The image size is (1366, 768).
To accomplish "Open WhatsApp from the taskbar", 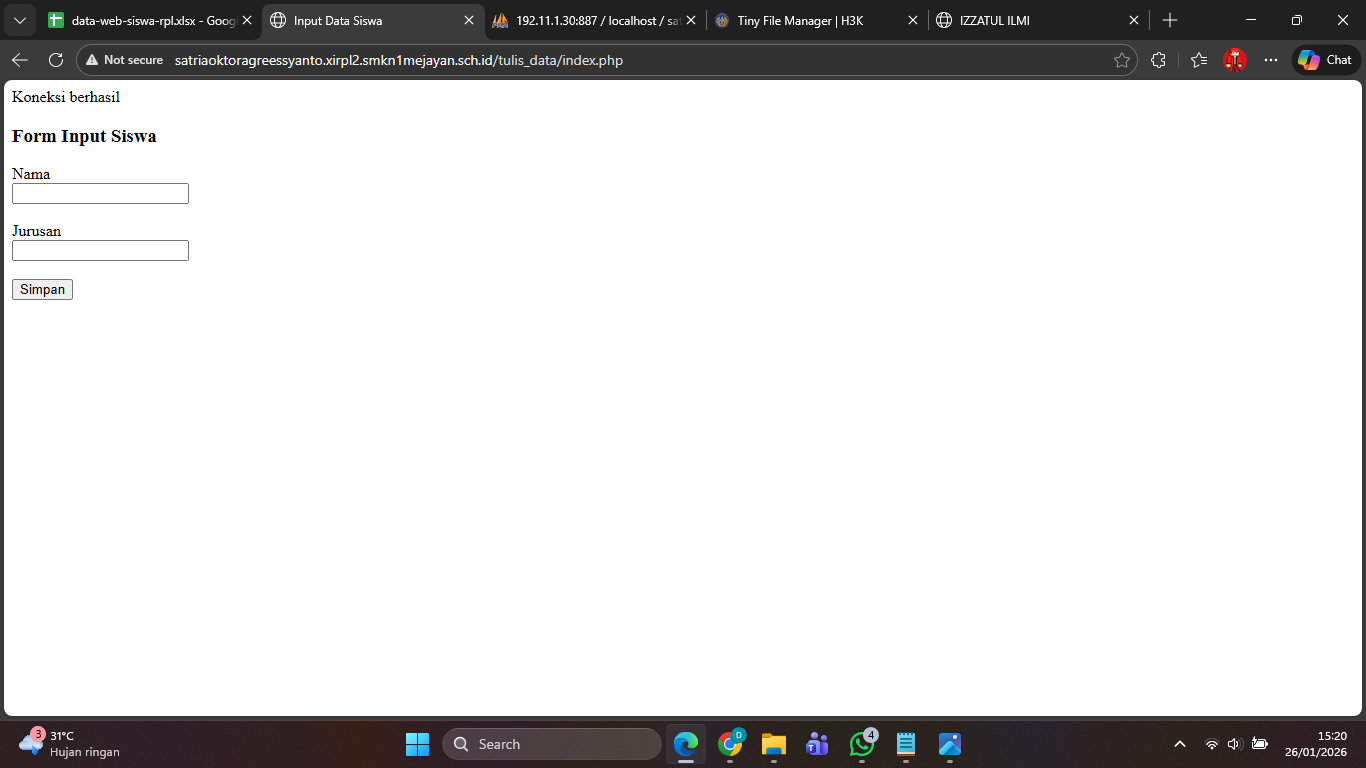I will 862,744.
